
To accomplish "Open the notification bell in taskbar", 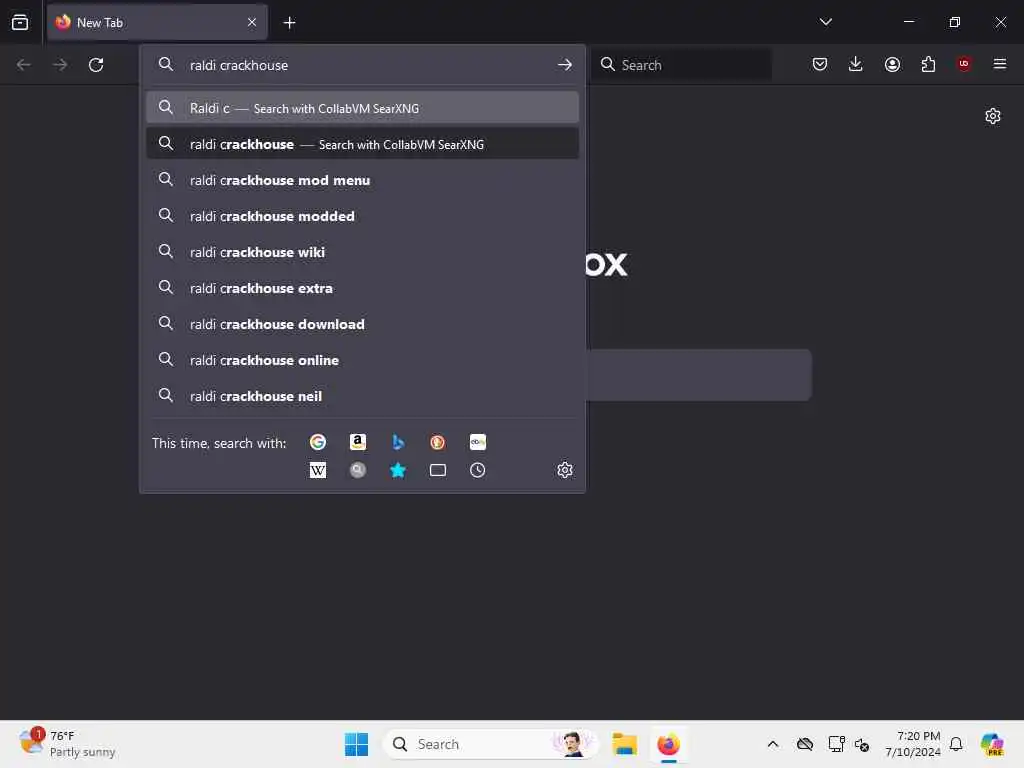I will pyautogui.click(x=956, y=744).
